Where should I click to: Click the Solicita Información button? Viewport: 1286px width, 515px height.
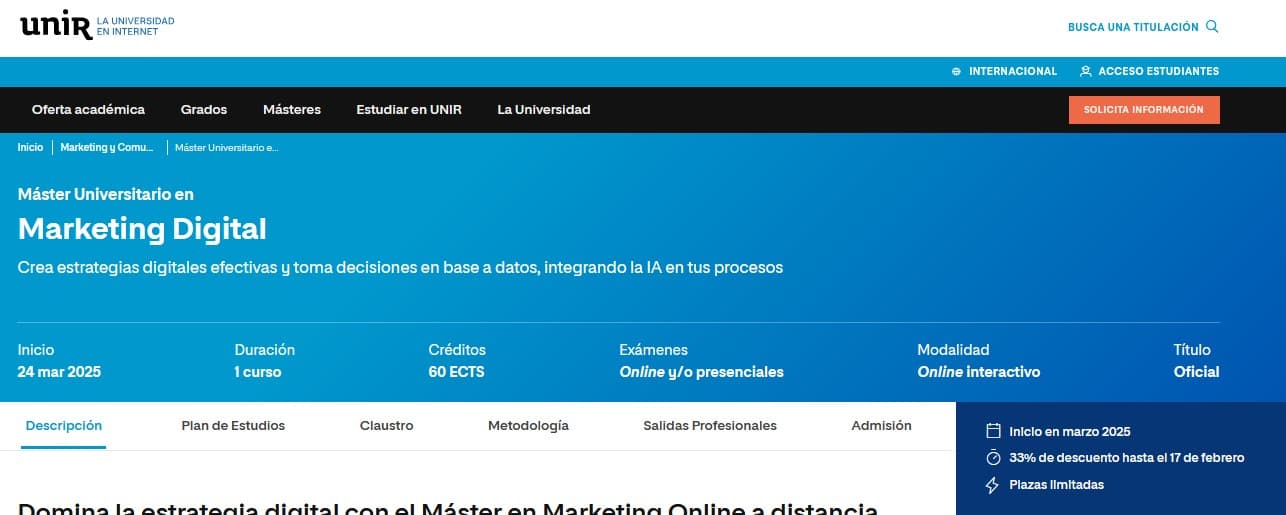point(1144,110)
